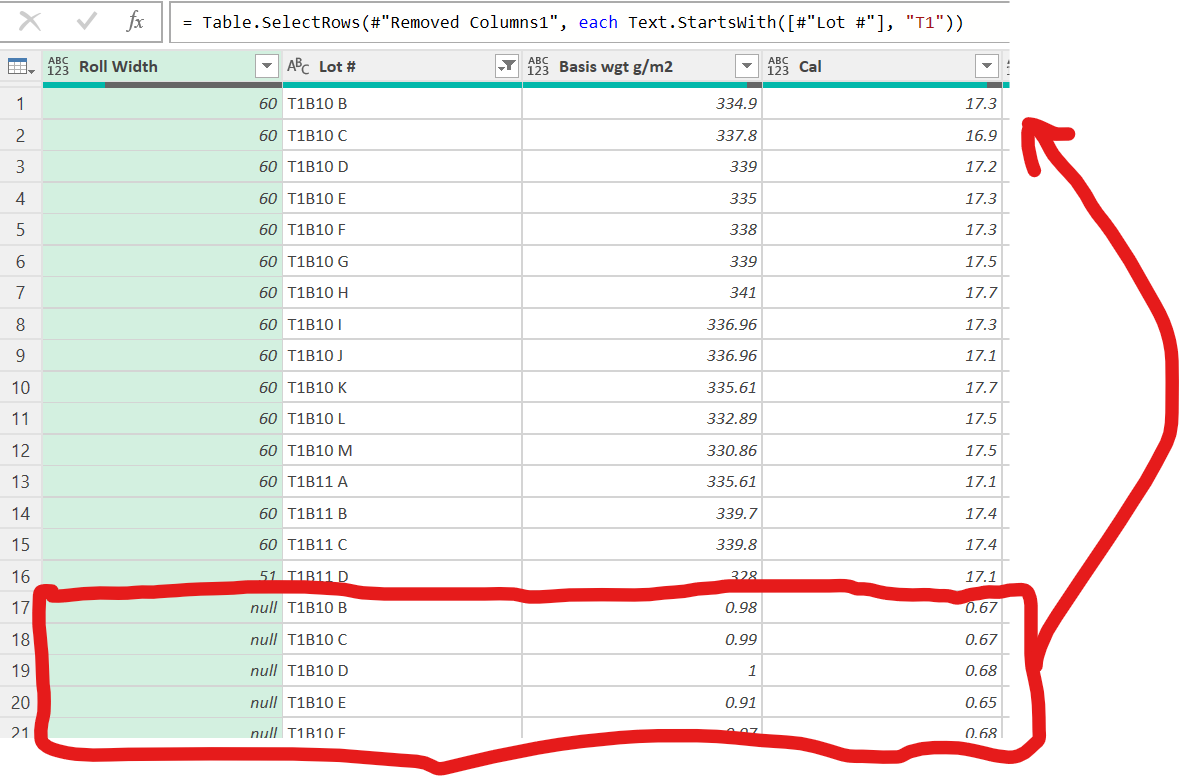Viewport: 1180px width, 776px height.
Task: Select row number 20
Action: pos(20,702)
